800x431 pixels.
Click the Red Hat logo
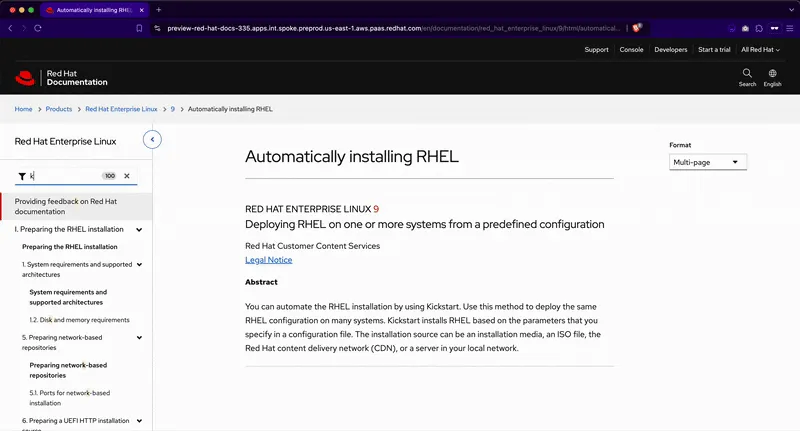coord(25,78)
